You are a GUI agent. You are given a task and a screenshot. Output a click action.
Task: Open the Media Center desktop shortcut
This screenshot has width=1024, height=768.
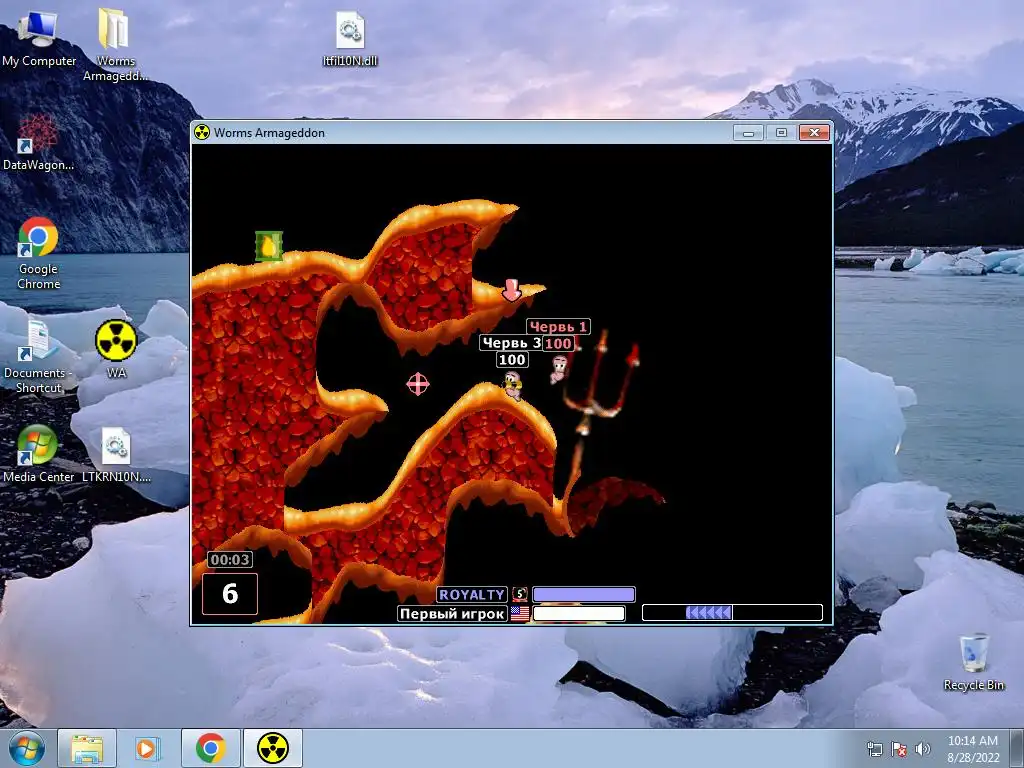(x=38, y=453)
